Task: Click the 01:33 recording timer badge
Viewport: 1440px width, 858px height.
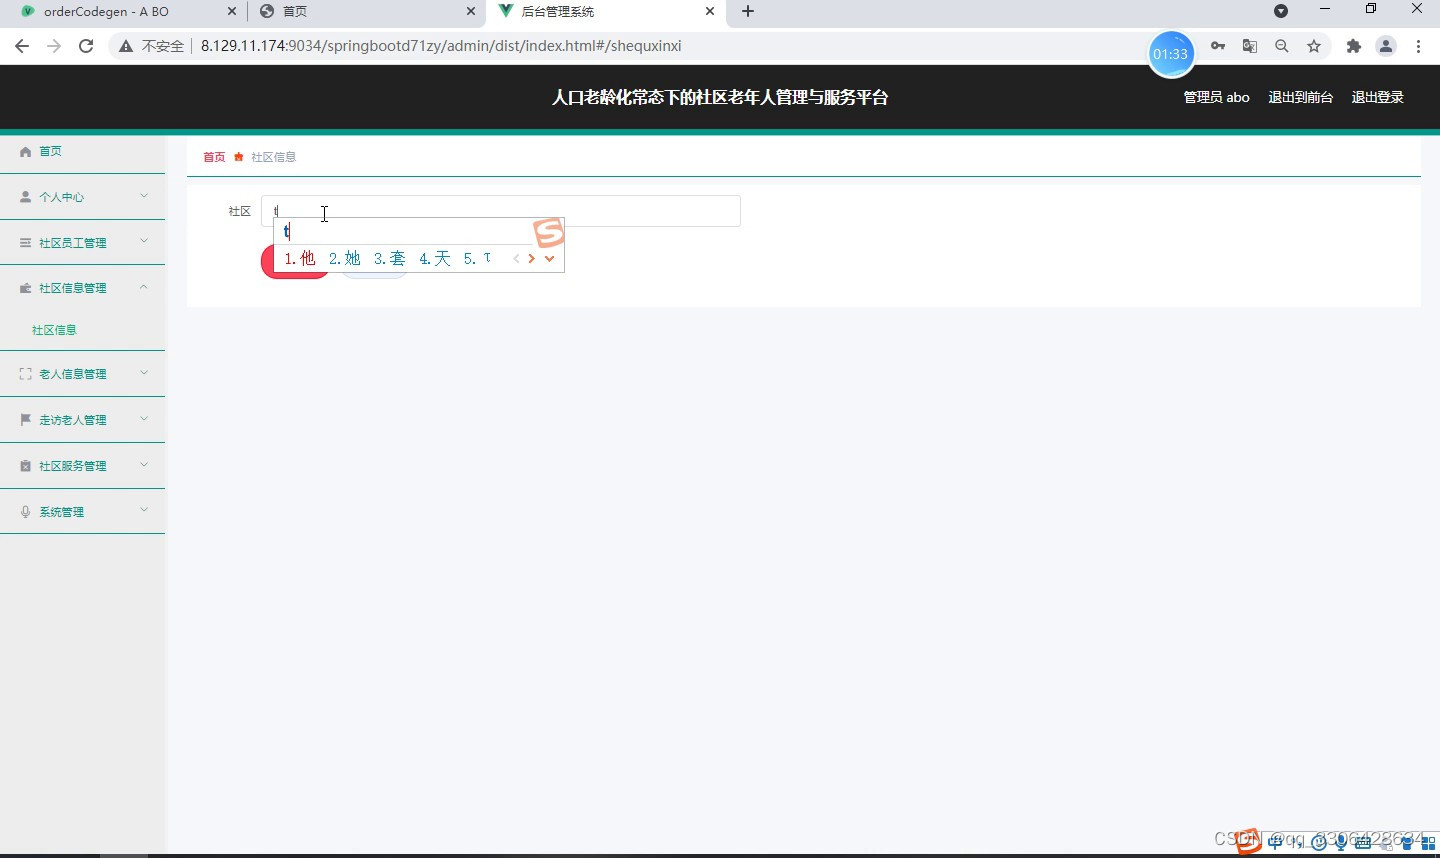Action: [1170, 54]
